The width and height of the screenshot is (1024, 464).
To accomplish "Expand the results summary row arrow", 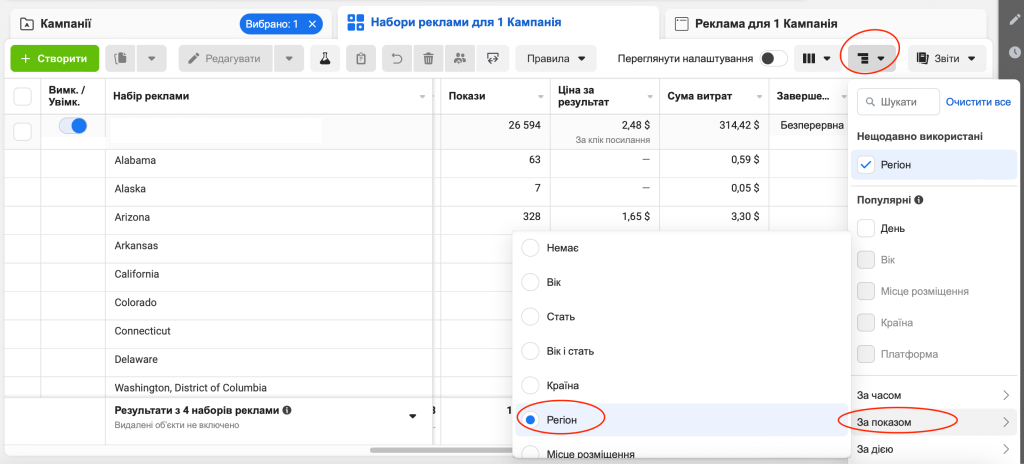I will [413, 416].
